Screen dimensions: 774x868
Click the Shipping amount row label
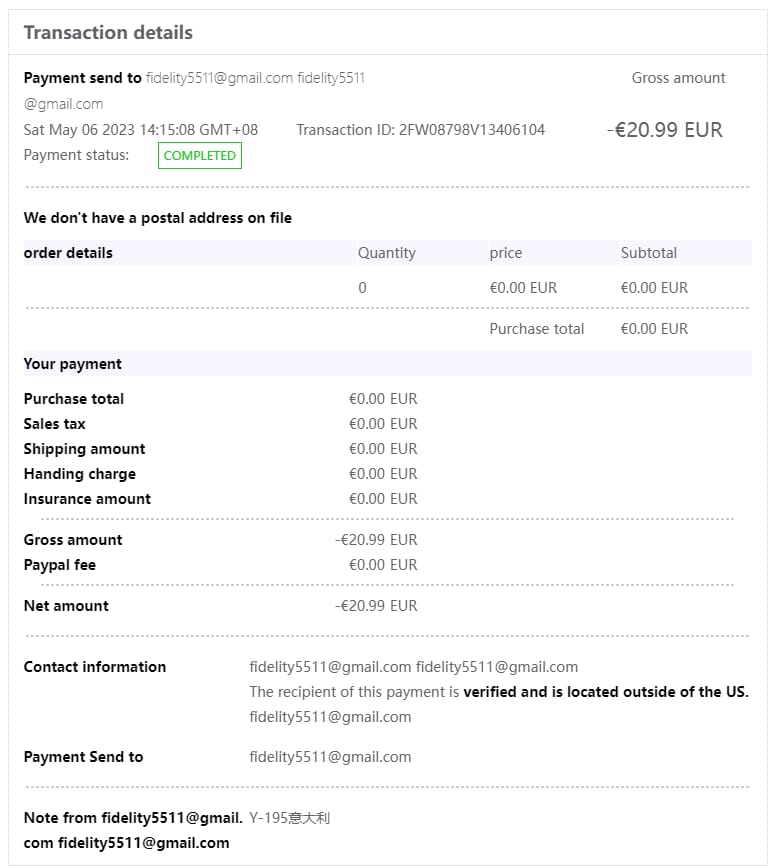point(84,449)
